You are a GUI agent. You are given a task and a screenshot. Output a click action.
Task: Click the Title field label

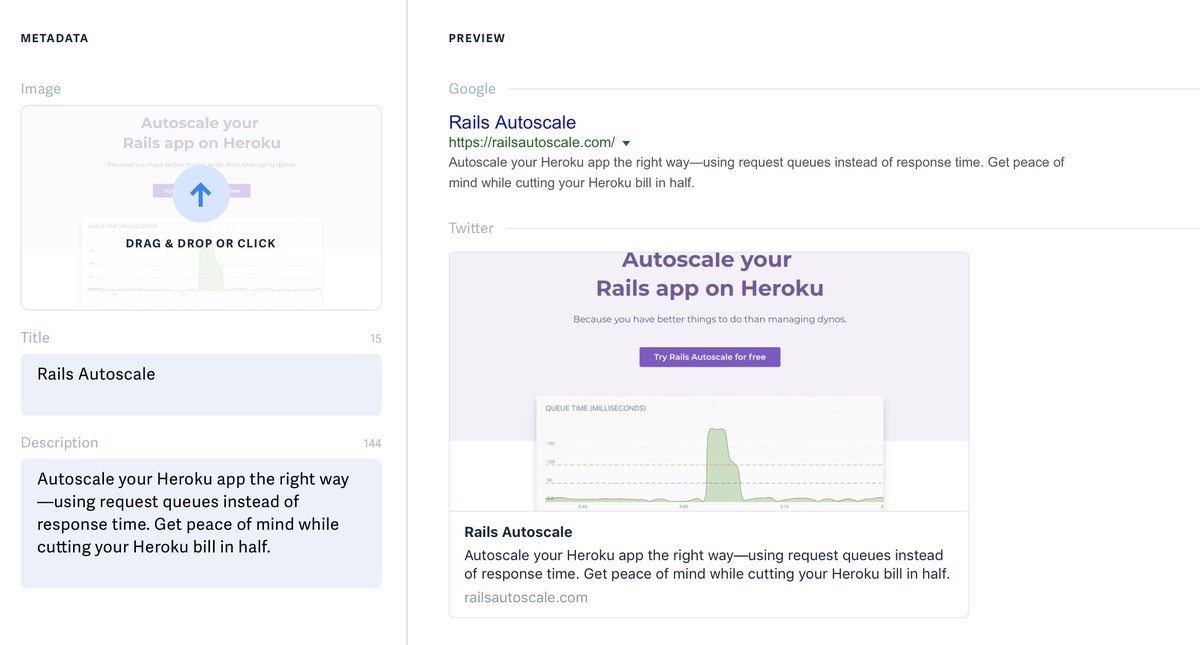coord(35,338)
